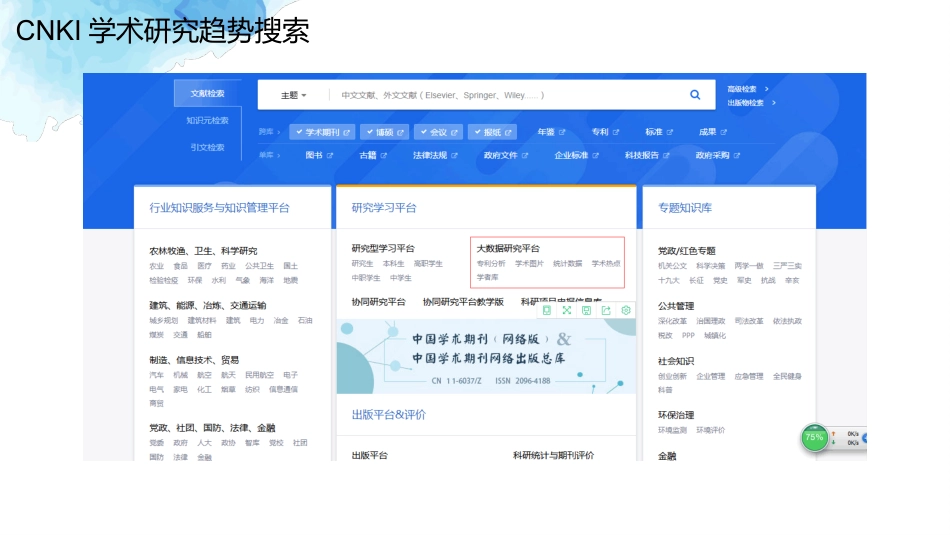Expand 高级检索 advanced search arrow
Image resolution: width=950 pixels, height=535 pixels.
(x=766, y=89)
